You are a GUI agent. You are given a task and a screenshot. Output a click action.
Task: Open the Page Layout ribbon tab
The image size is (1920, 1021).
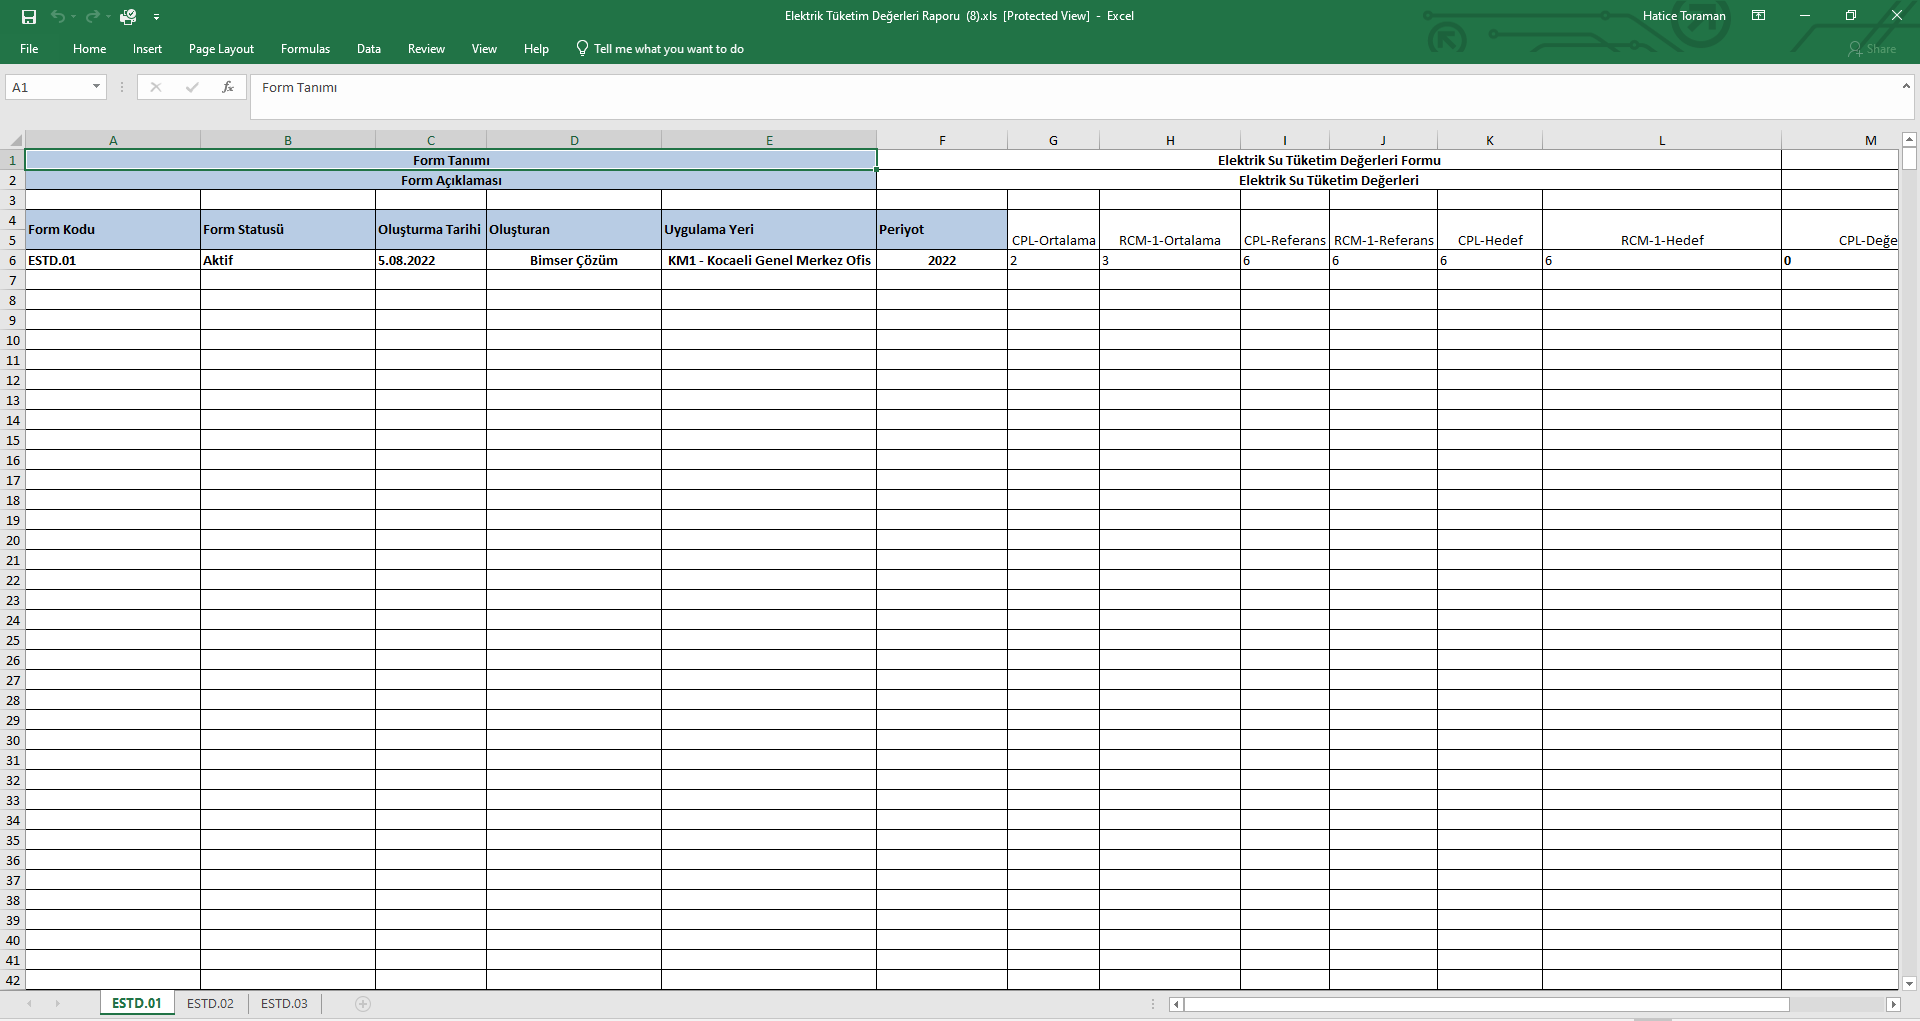[x=221, y=49]
